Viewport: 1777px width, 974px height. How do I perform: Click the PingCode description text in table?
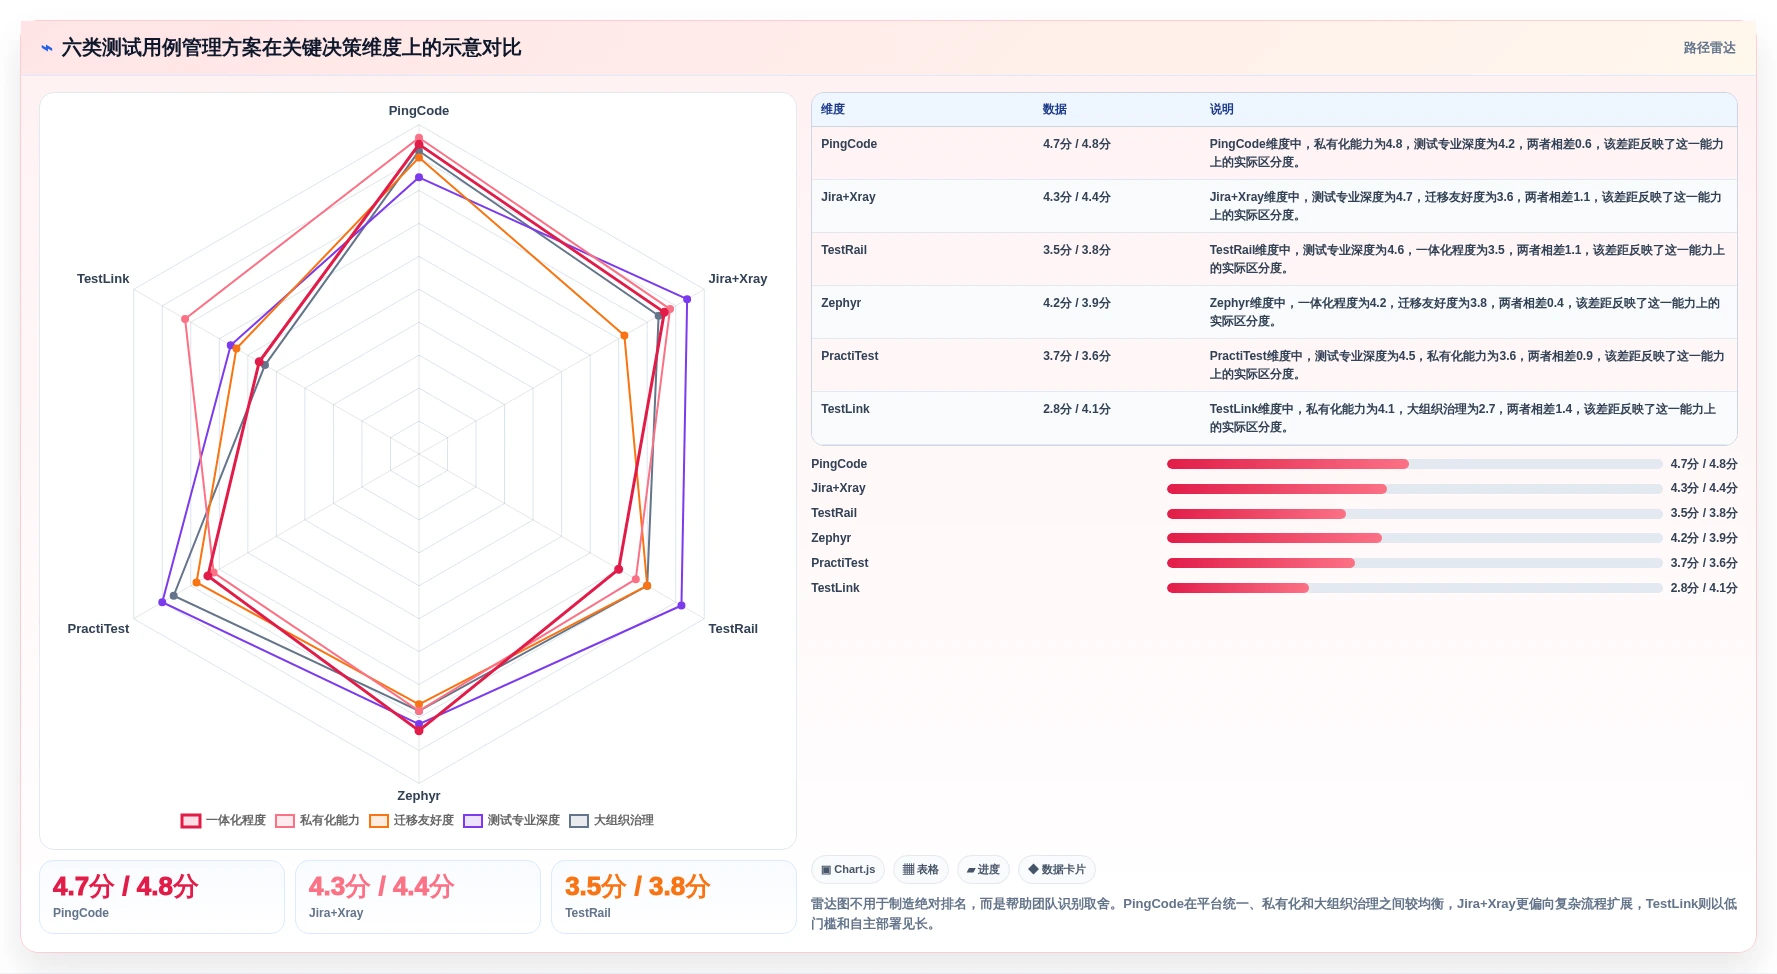coord(1467,153)
